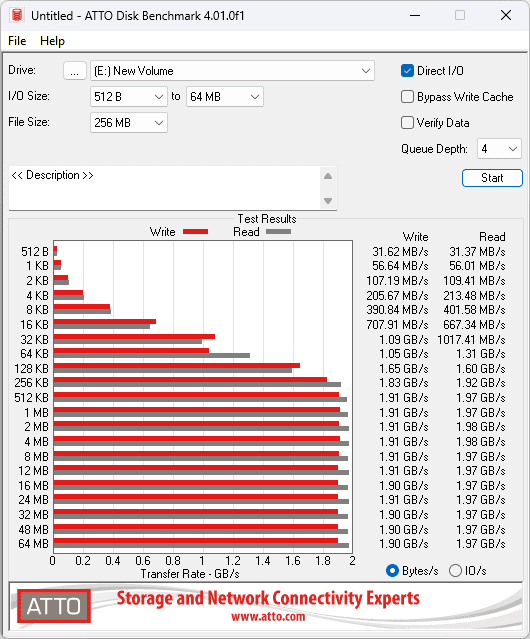Click the 1 MB row label in chart
Image resolution: width=530 pixels, height=639 pixels.
[36, 413]
